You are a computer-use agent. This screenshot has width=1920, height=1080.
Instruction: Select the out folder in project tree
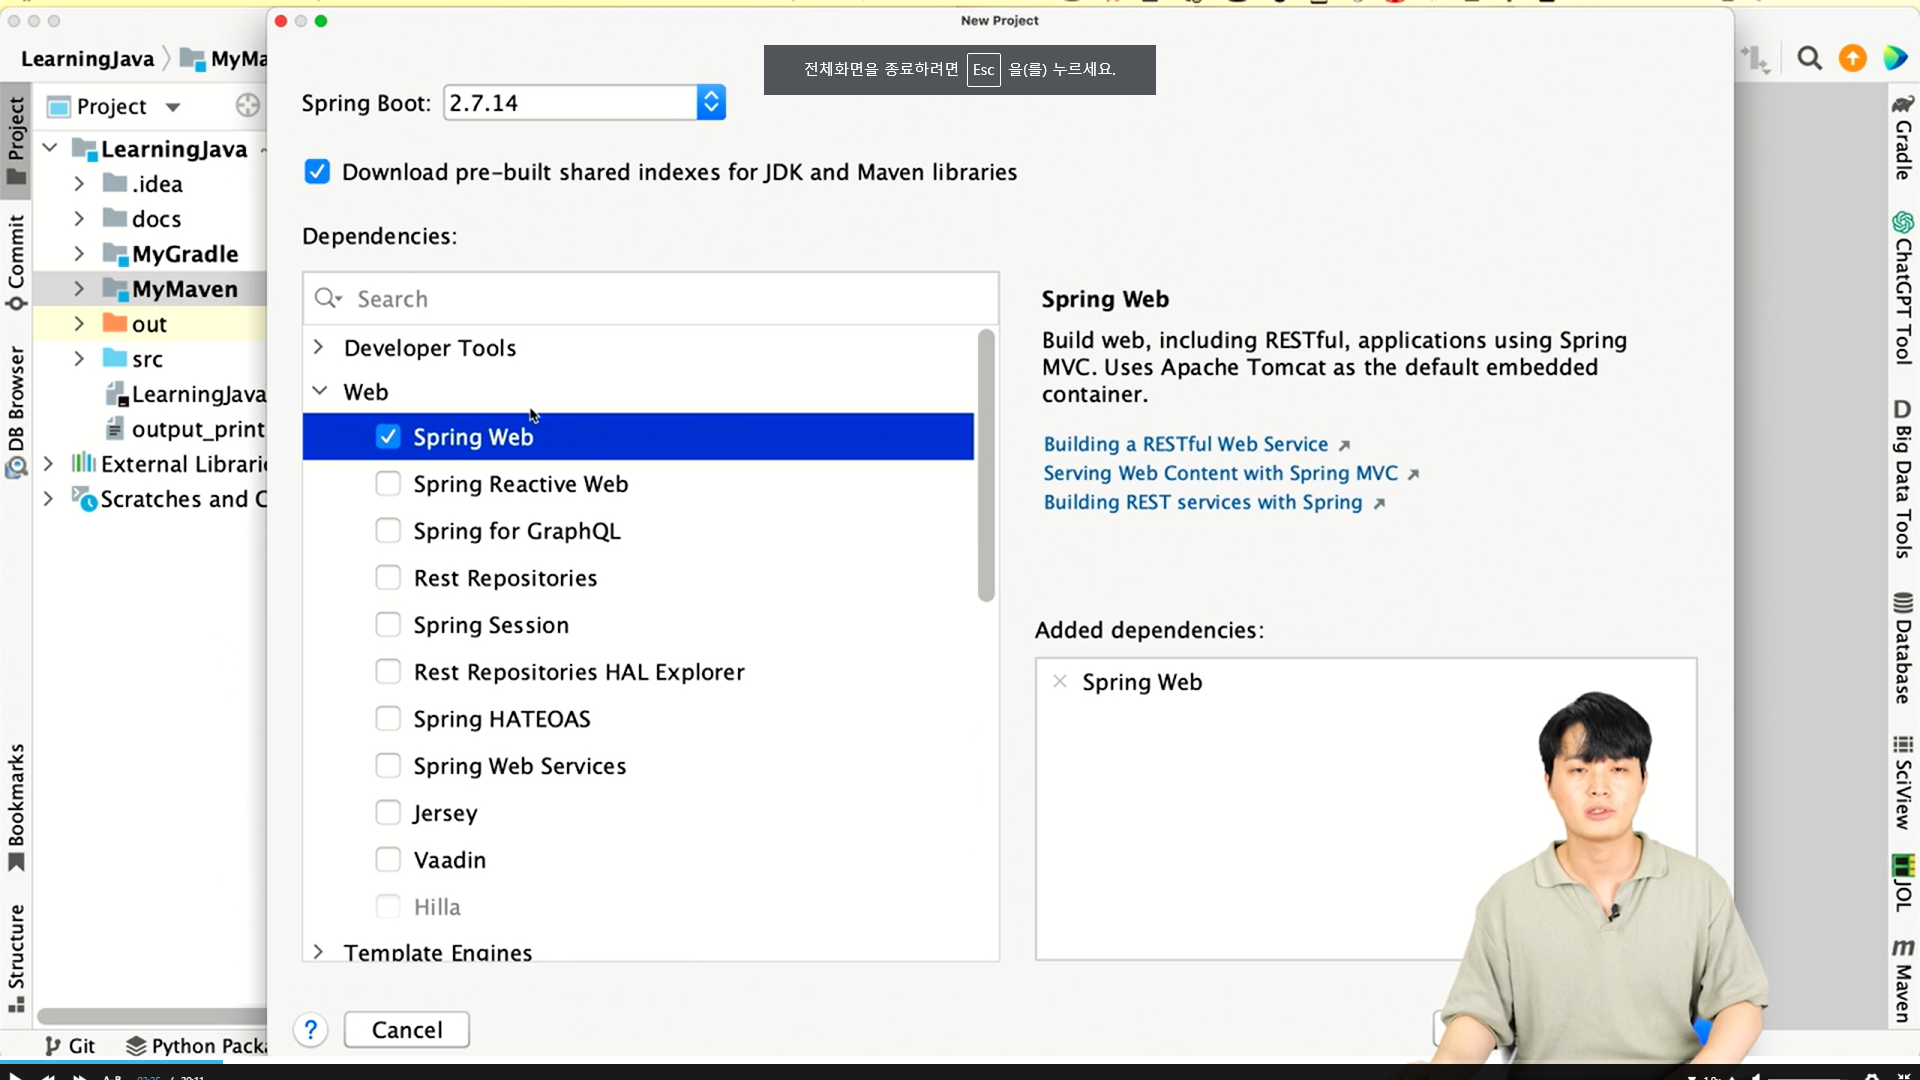click(149, 324)
